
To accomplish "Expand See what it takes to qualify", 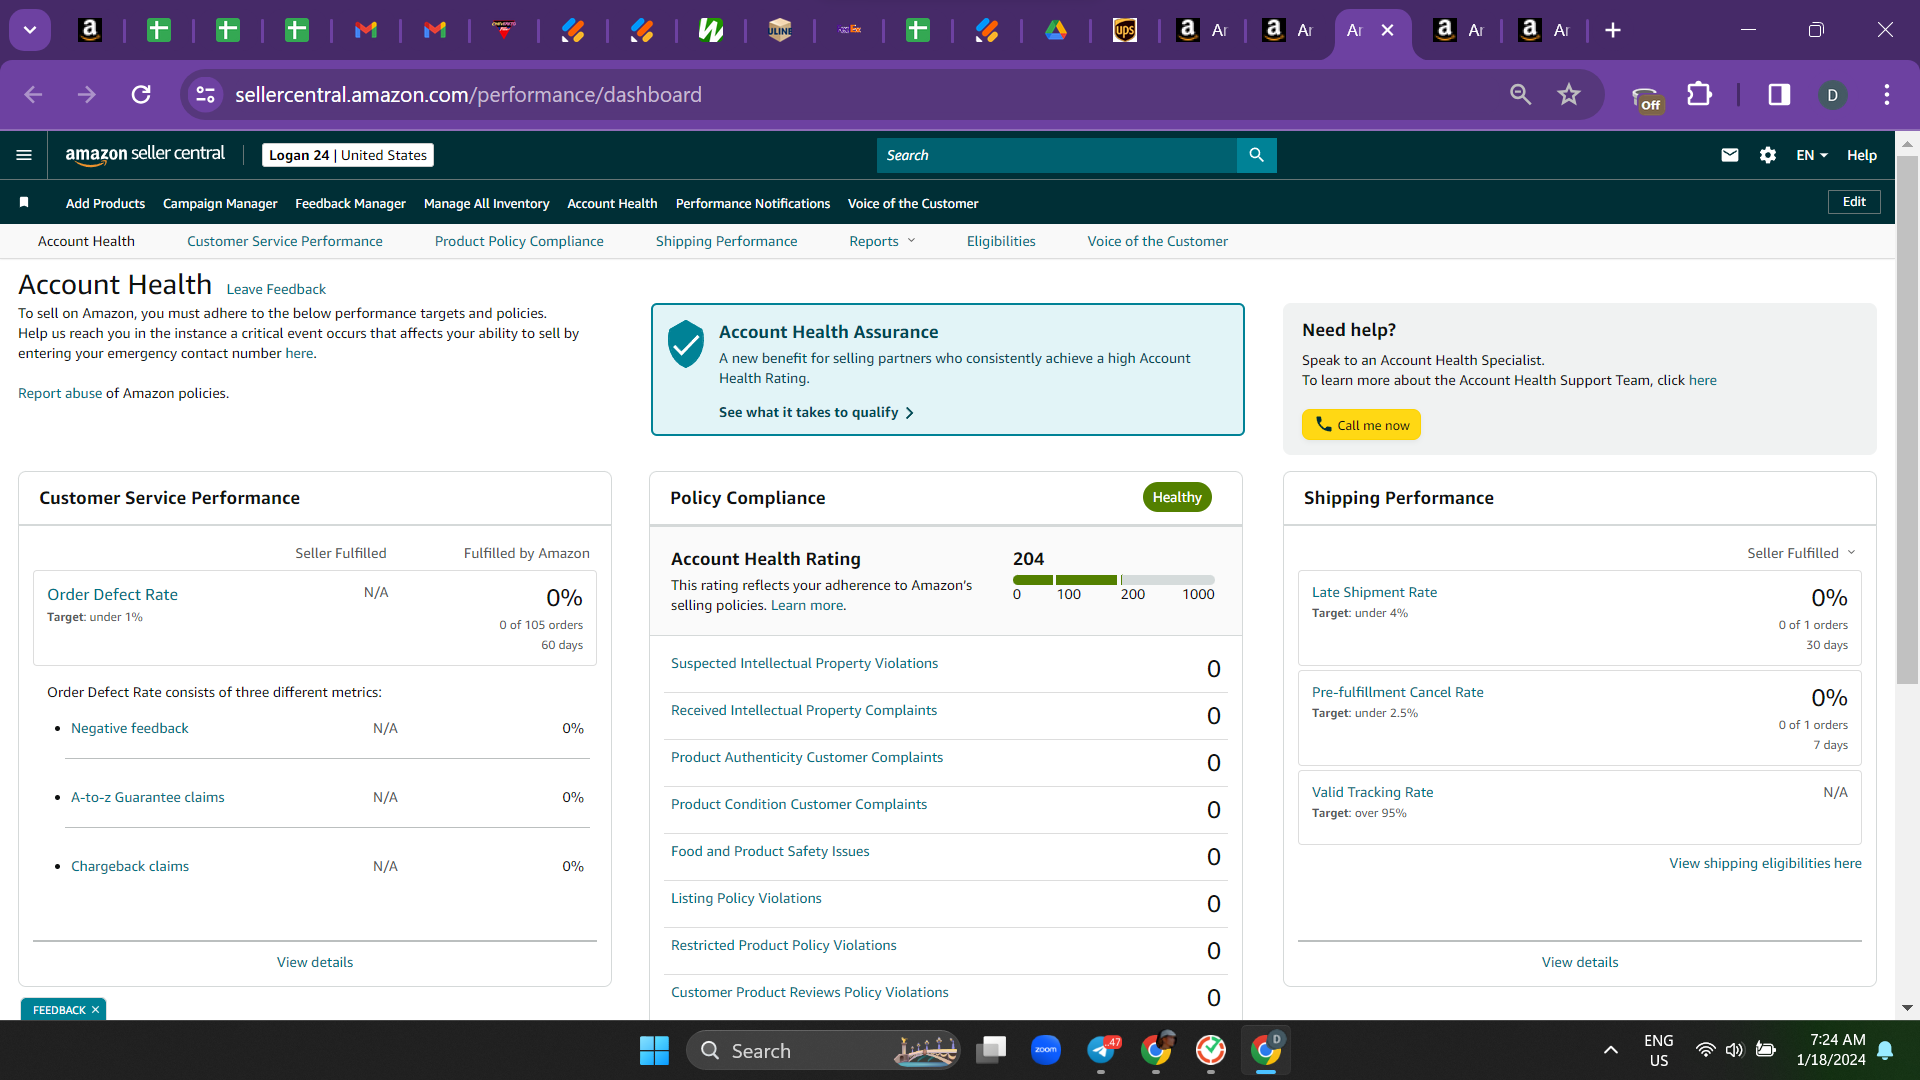I will coord(816,412).
